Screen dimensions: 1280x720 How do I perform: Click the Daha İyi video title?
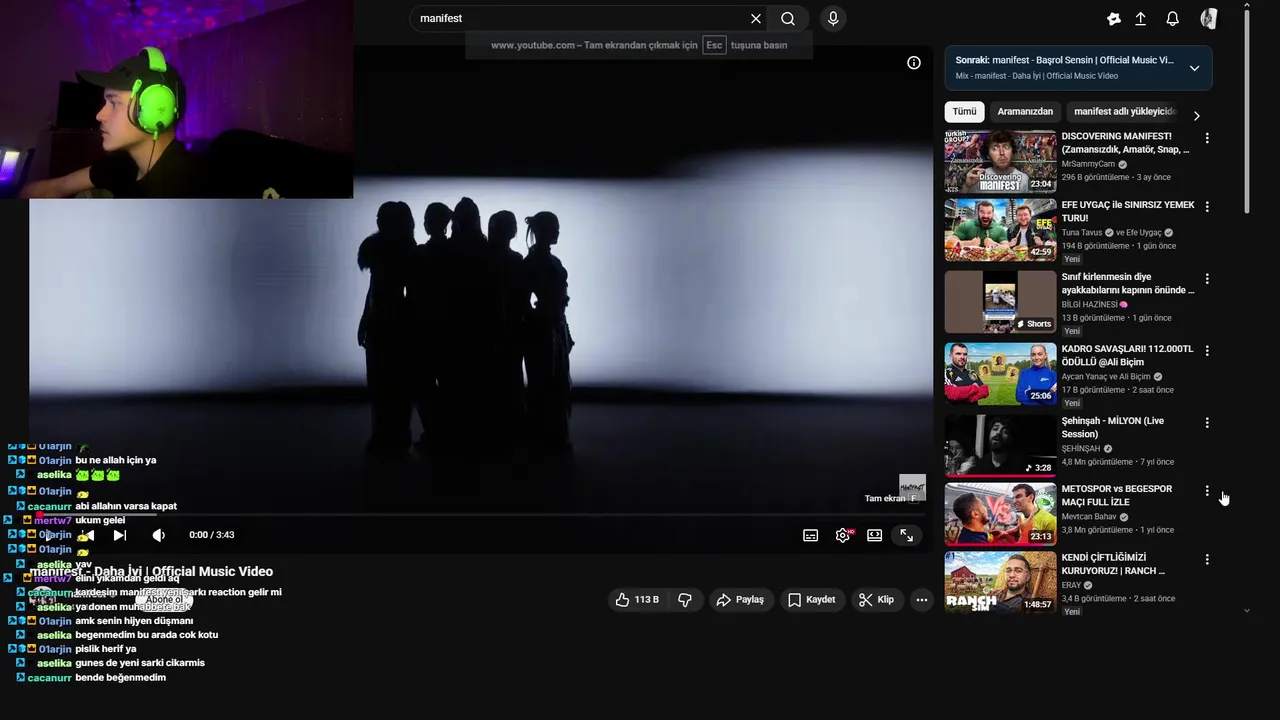(151, 572)
